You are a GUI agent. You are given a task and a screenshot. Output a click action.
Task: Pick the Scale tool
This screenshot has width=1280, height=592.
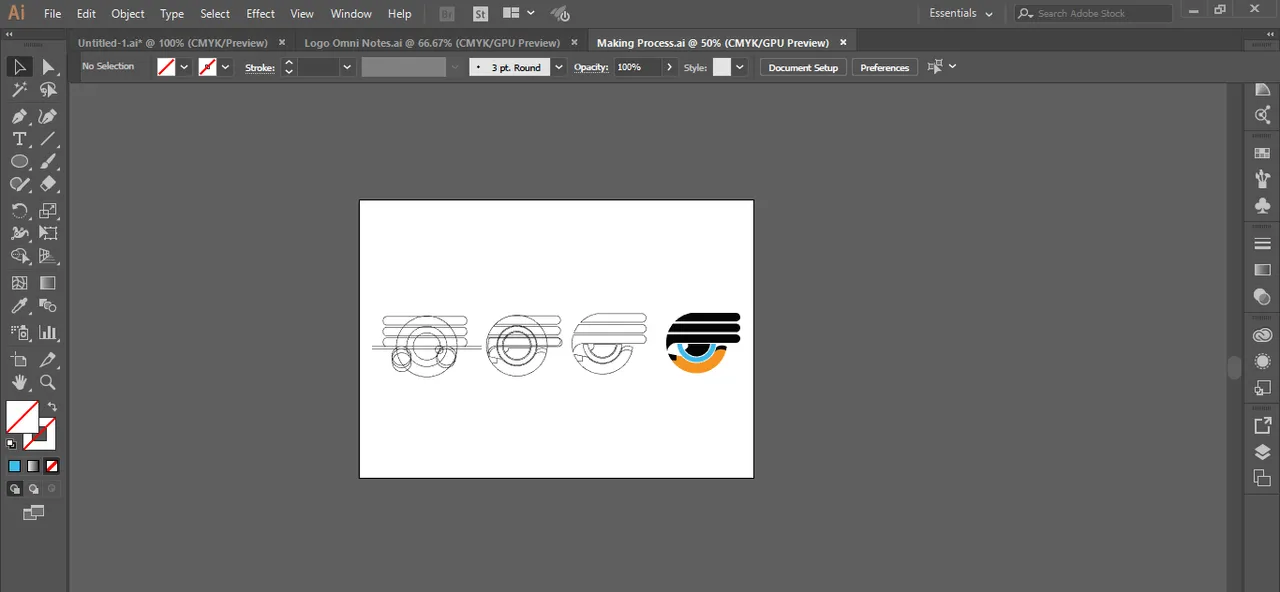[x=47, y=211]
